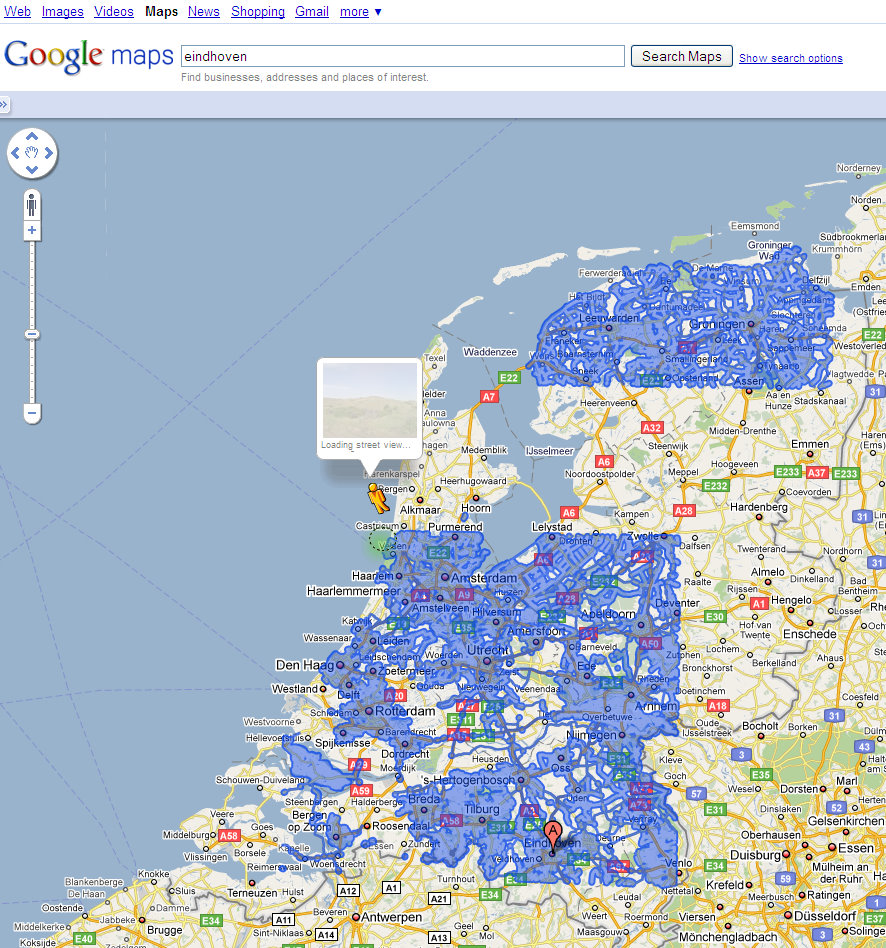This screenshot has height=948, width=886.
Task: Click the Nijmegen city label
Action: (x=591, y=735)
